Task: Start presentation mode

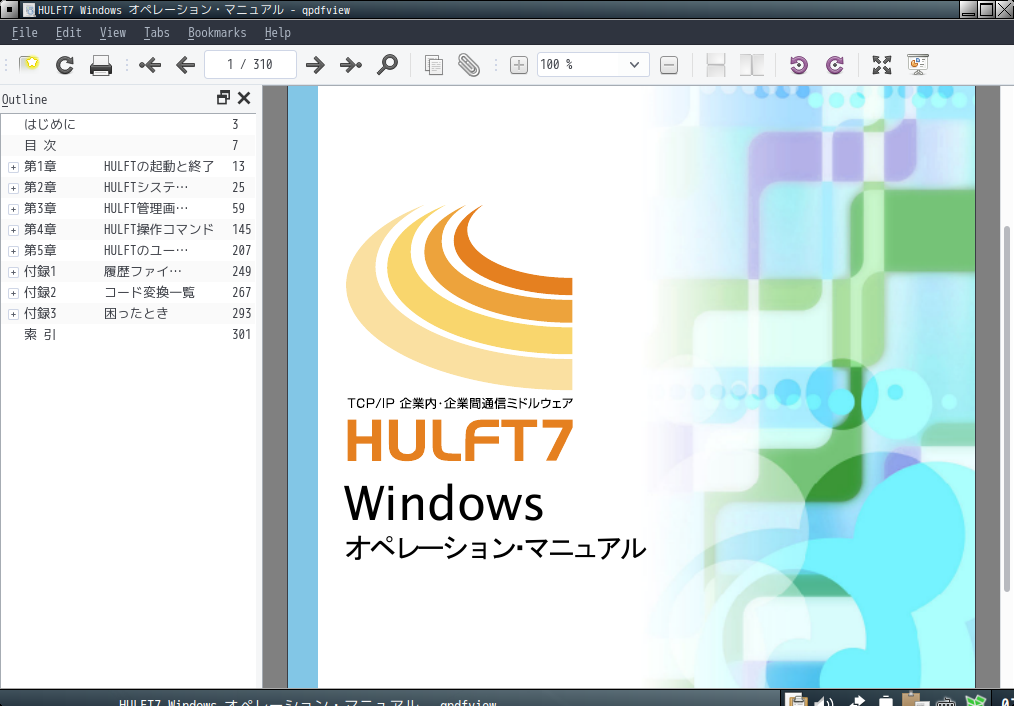Action: [x=918, y=65]
